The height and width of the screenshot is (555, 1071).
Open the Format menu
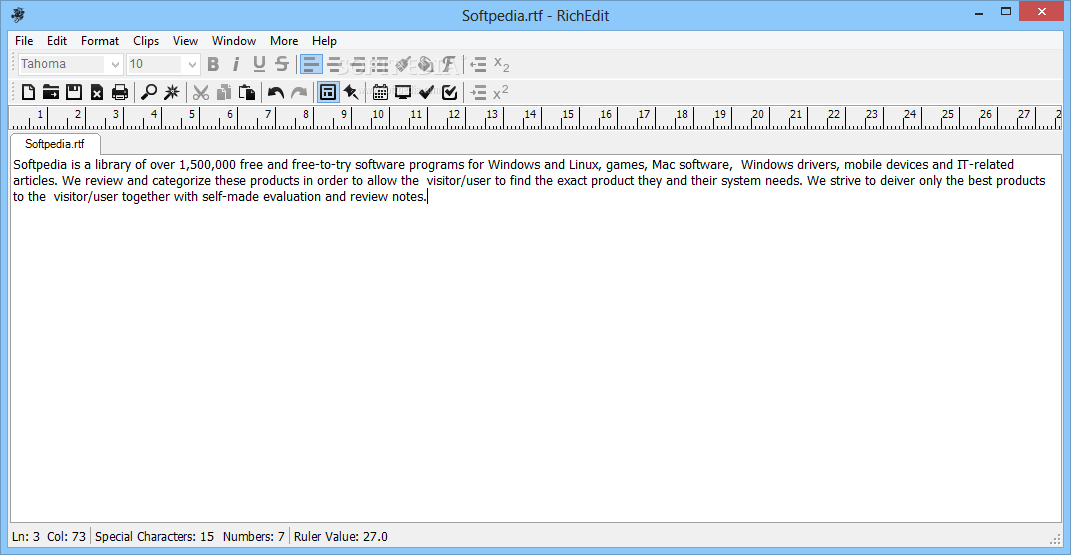pyautogui.click(x=100, y=41)
